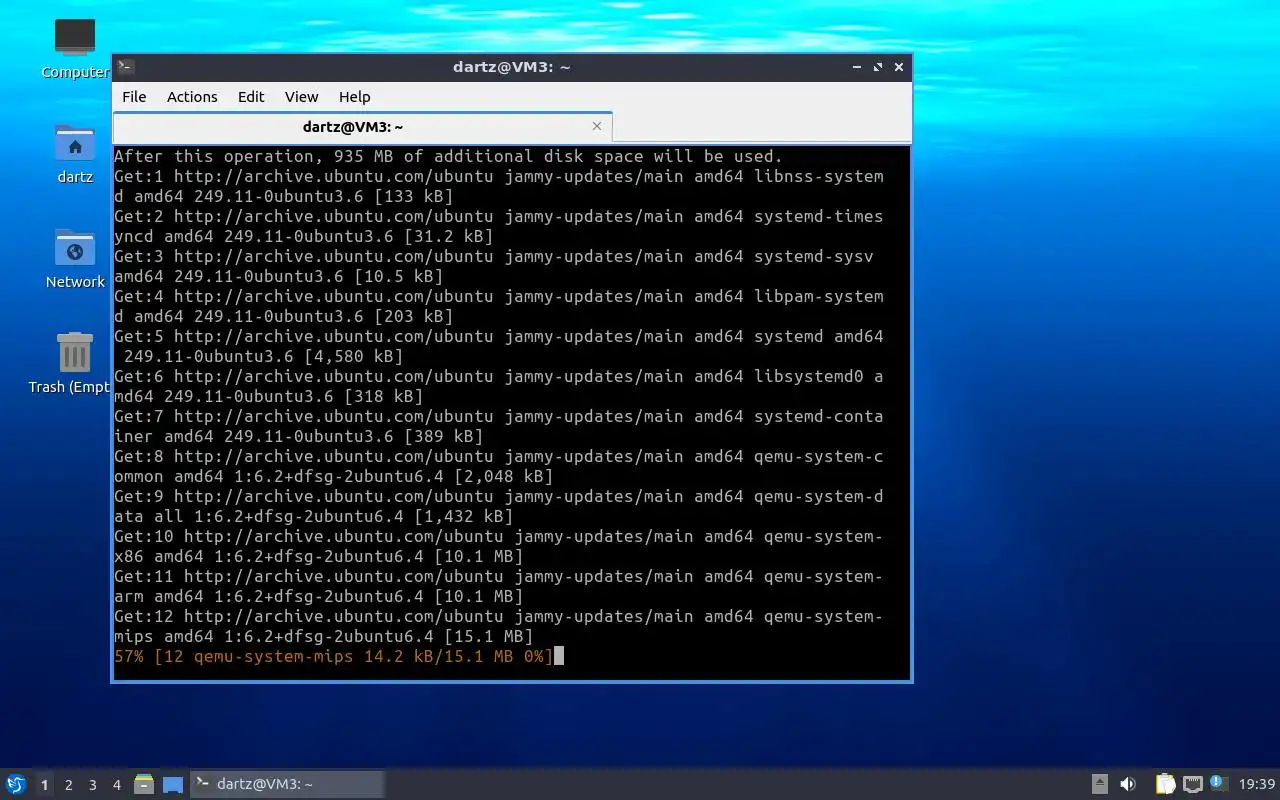Open the Actions menu

pyautogui.click(x=192, y=97)
